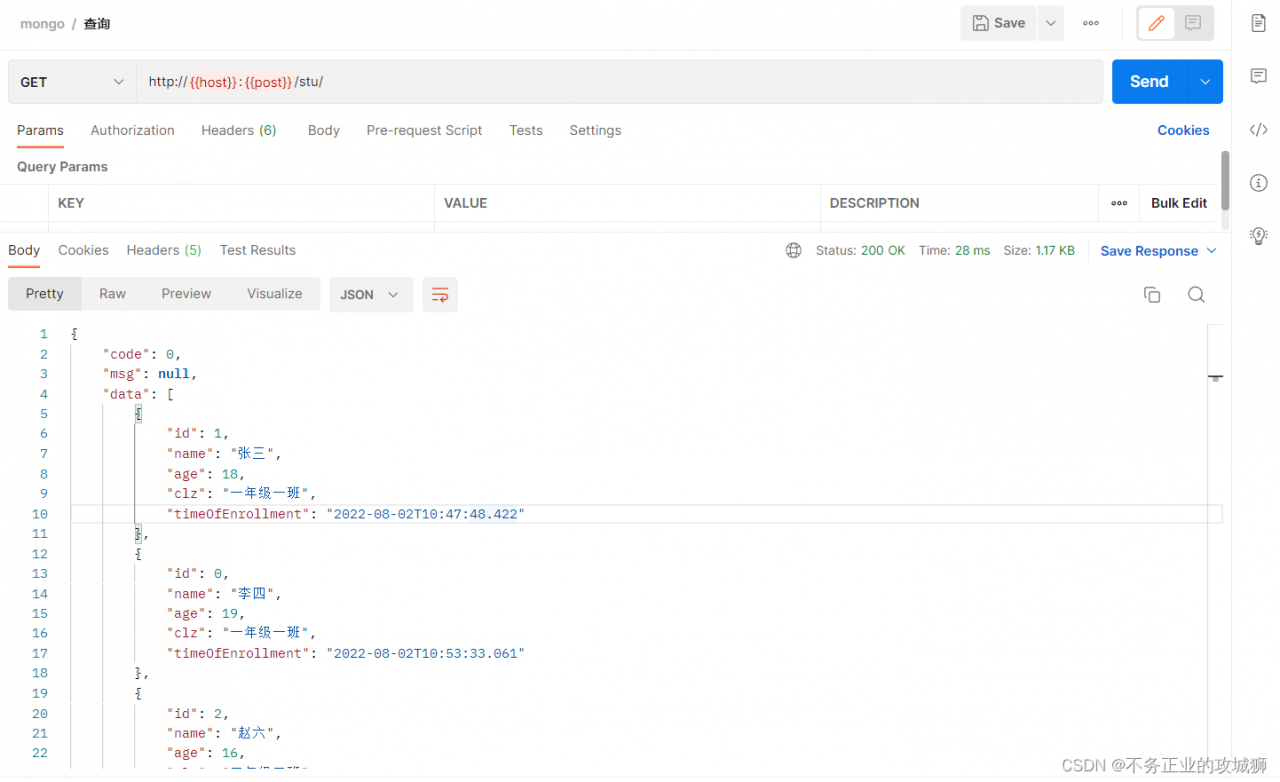Image resolution: width=1280 pixels, height=782 pixels.
Task: Click the Status: 200 OK indicator
Action: 860,251
